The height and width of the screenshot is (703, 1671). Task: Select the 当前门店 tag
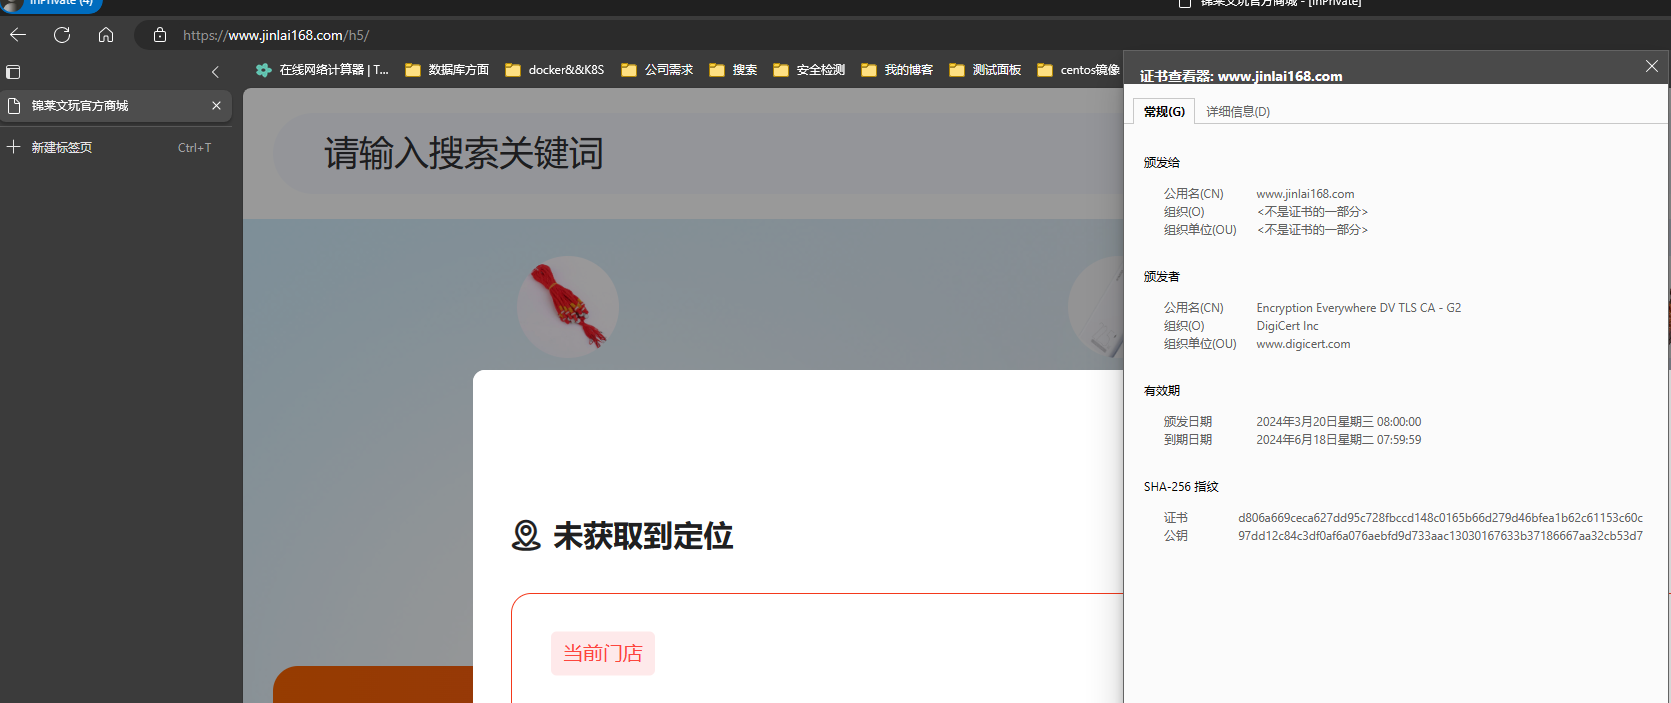pos(603,653)
